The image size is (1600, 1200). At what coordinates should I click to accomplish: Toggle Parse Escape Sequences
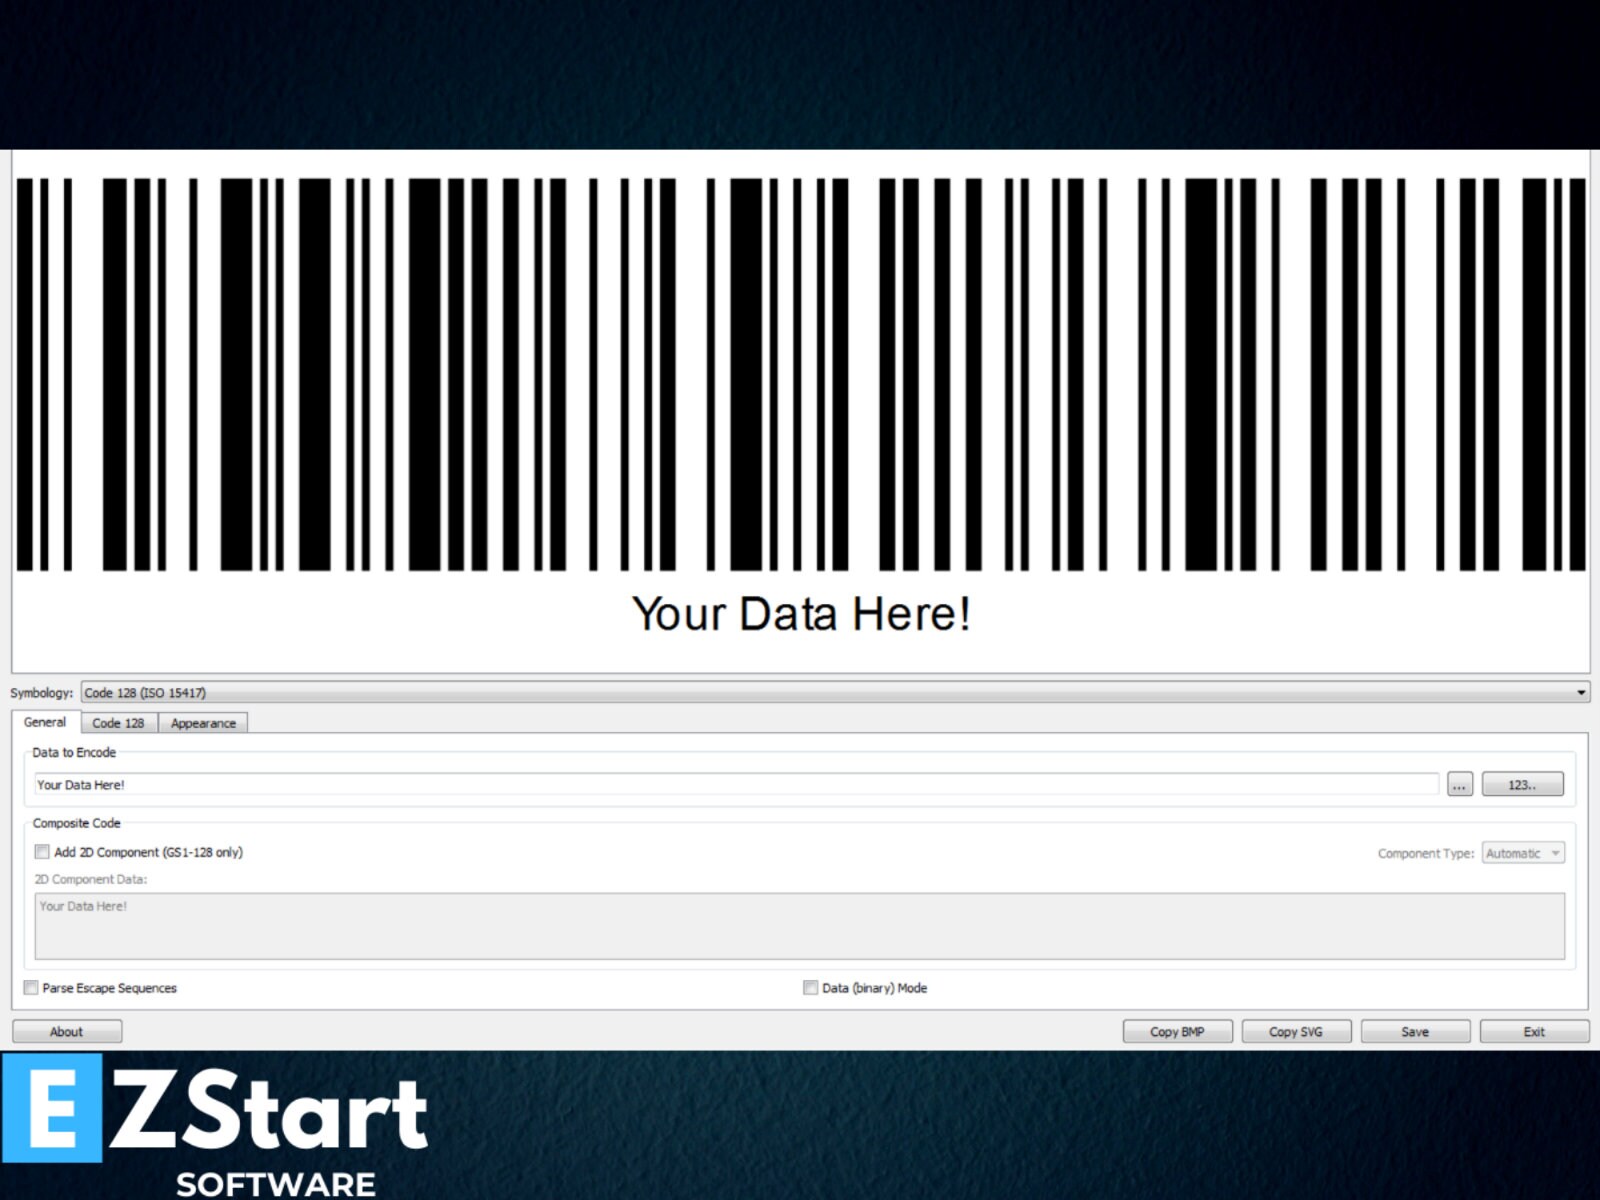(x=30, y=987)
